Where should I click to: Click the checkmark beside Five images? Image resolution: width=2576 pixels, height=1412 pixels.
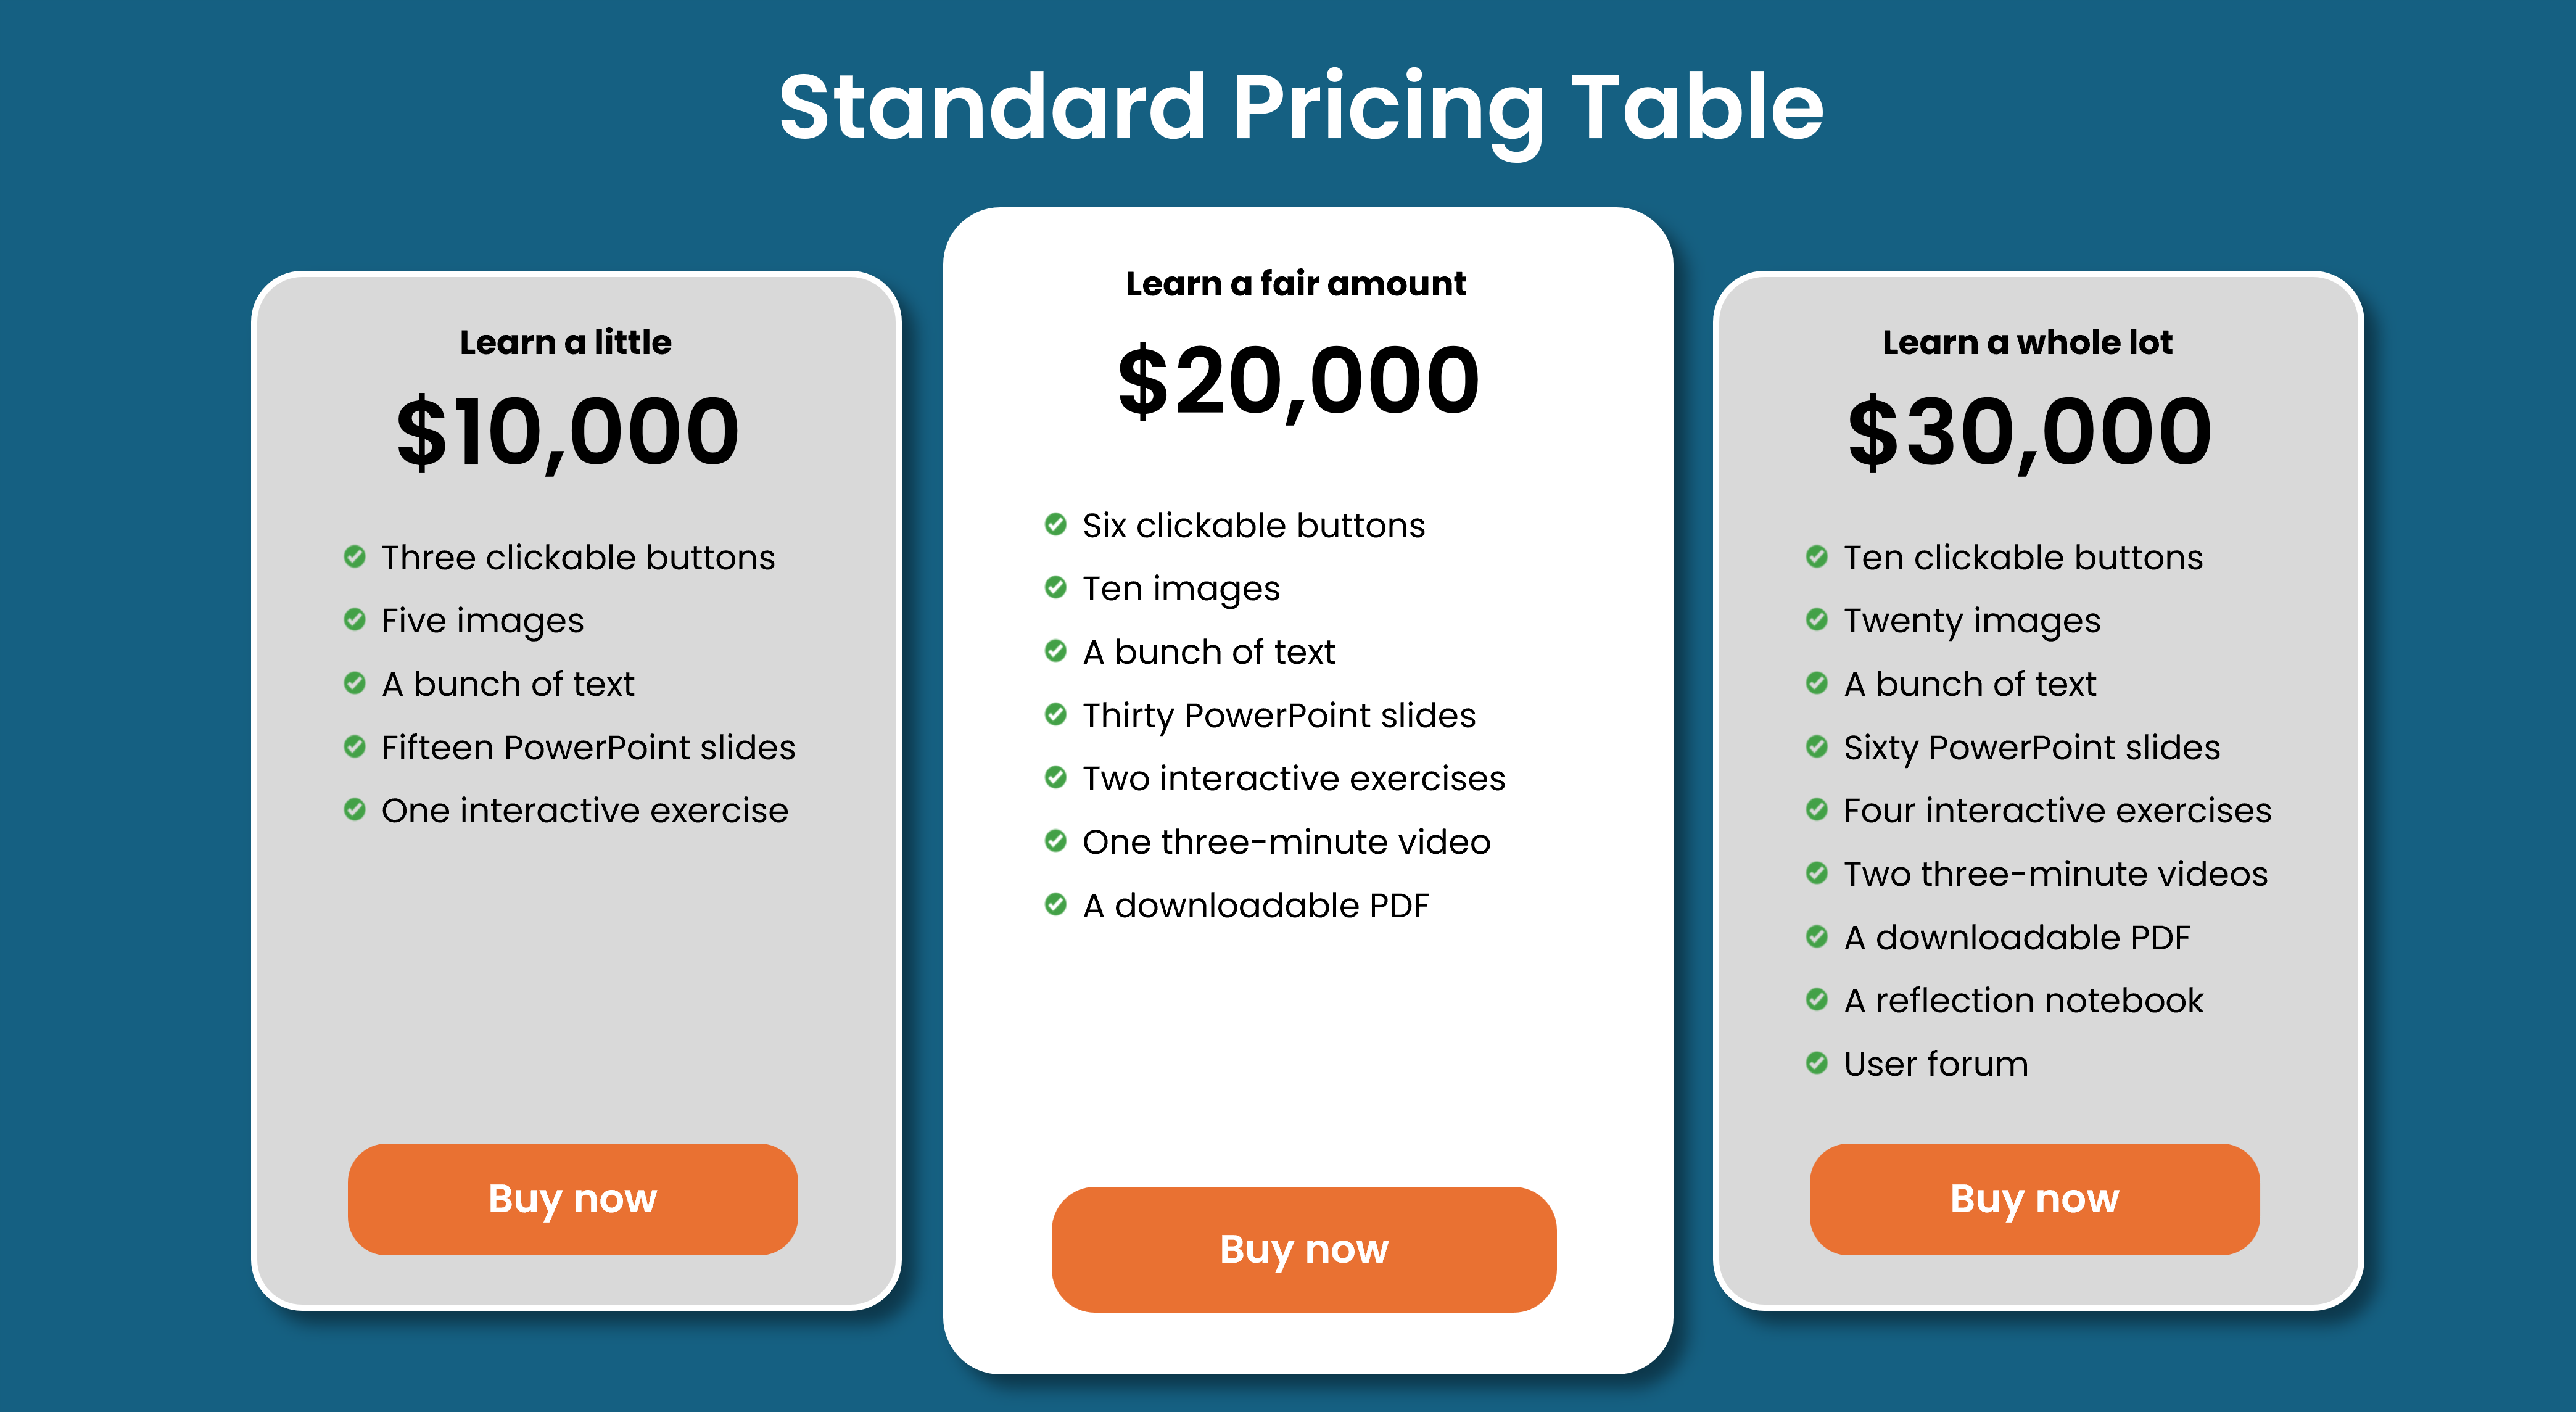[356, 621]
